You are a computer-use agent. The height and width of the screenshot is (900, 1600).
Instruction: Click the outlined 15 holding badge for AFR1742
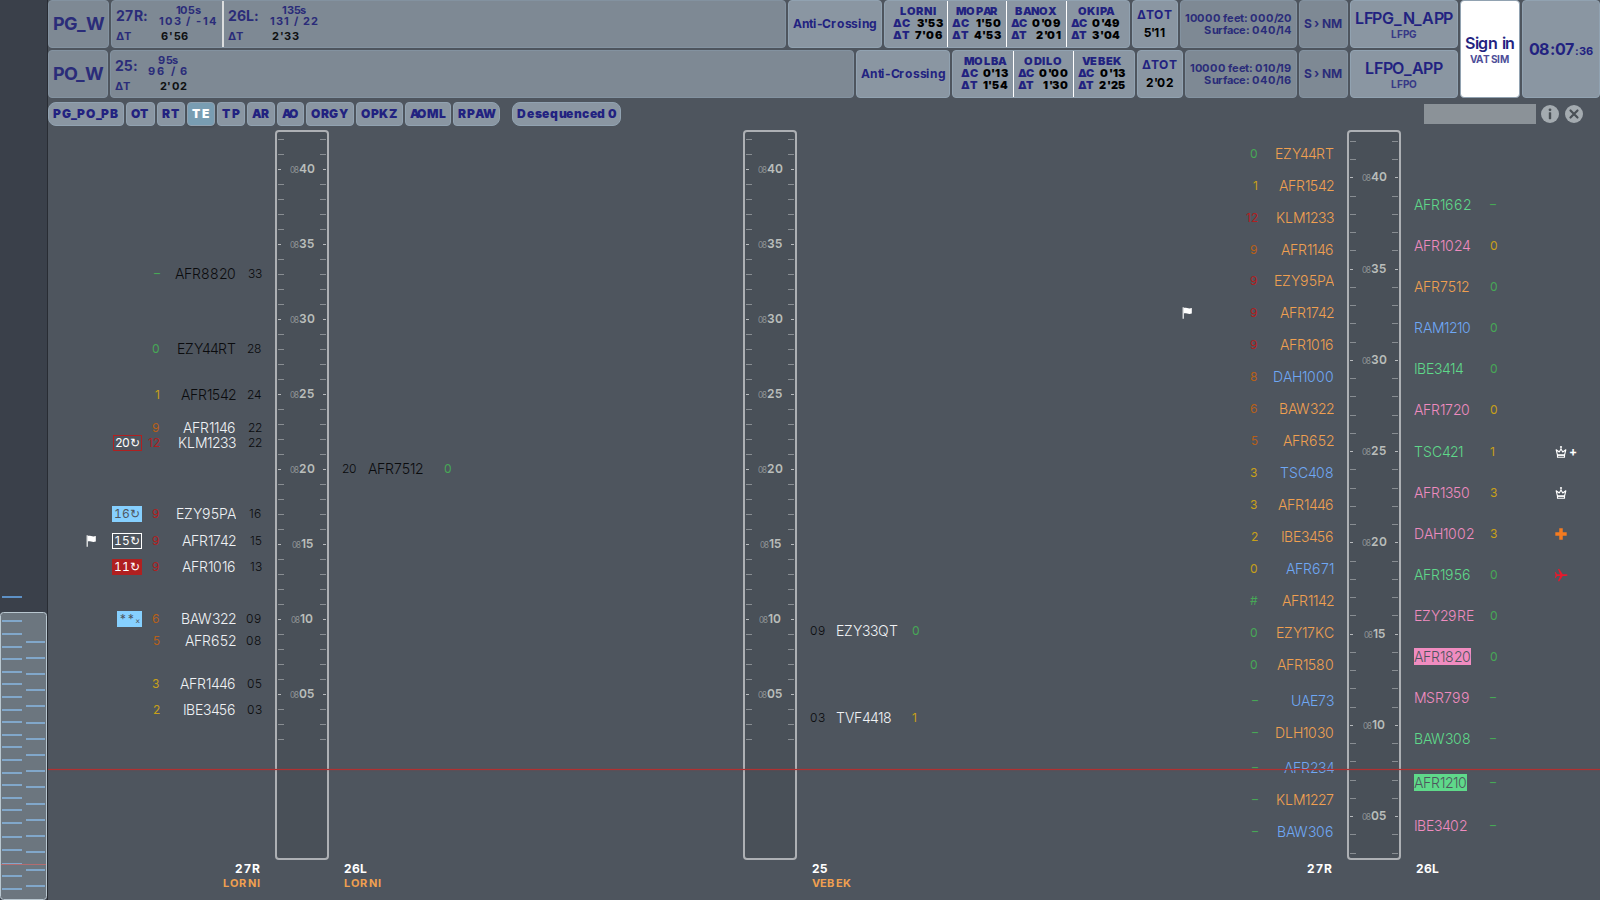[127, 541]
